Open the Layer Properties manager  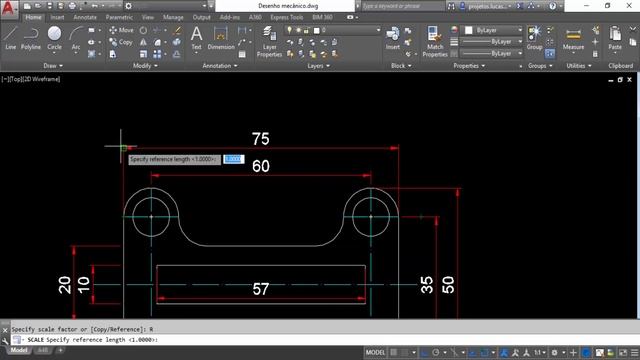pos(269,41)
